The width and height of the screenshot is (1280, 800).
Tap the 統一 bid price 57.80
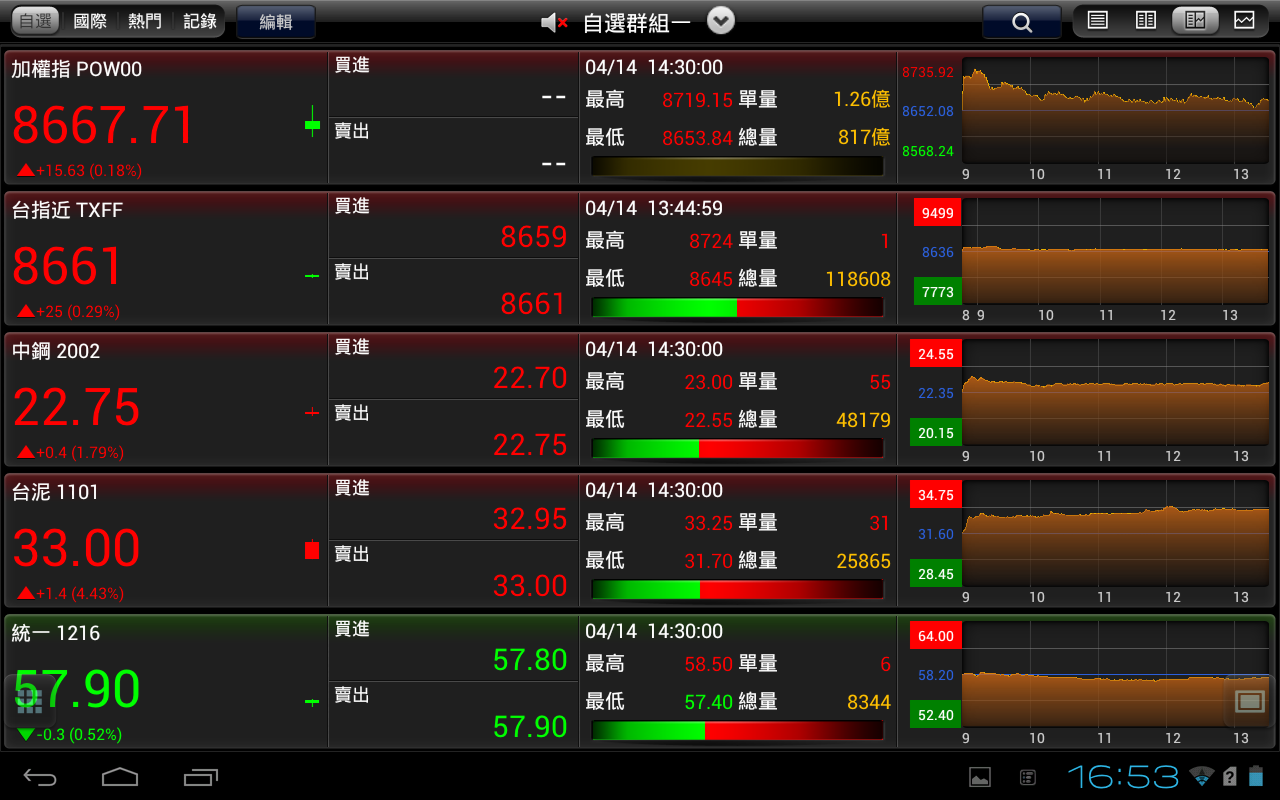[530, 660]
